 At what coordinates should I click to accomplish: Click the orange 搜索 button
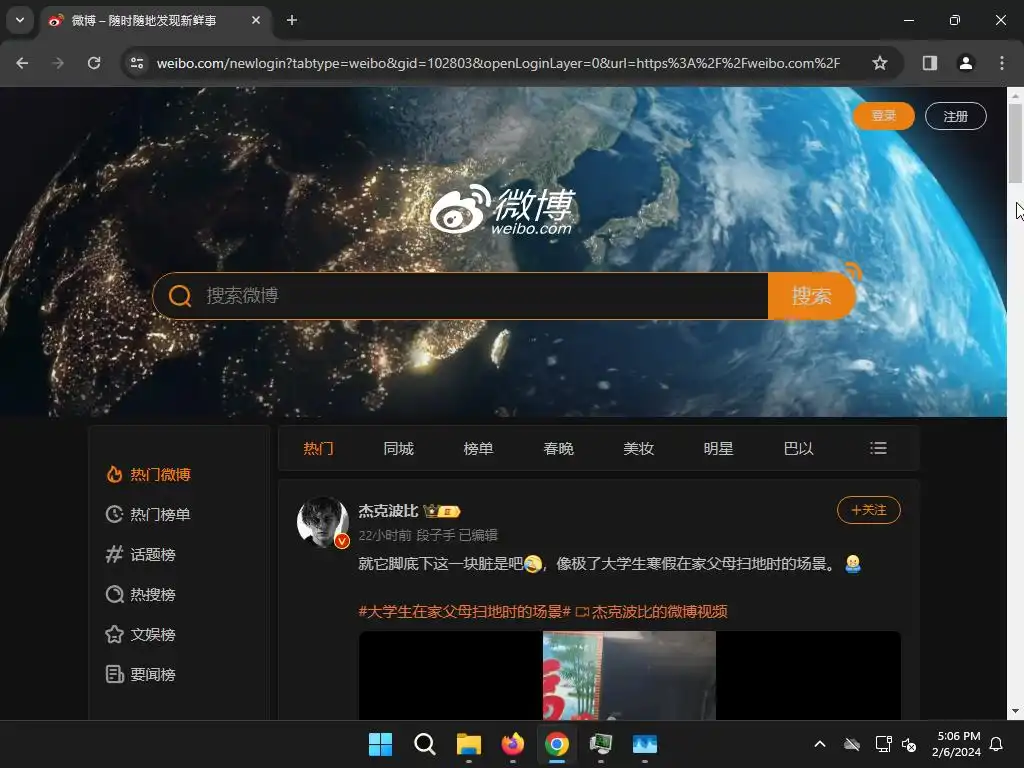click(811, 296)
